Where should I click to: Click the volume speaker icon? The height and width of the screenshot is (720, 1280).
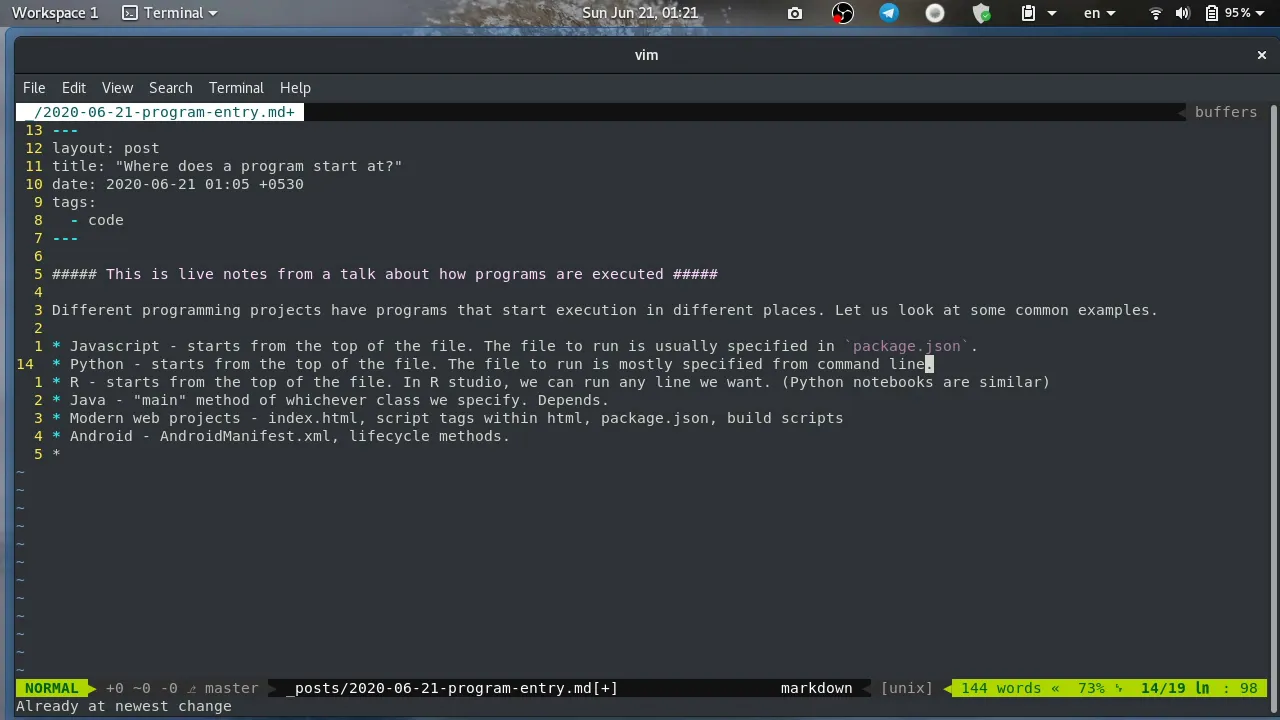[1183, 13]
